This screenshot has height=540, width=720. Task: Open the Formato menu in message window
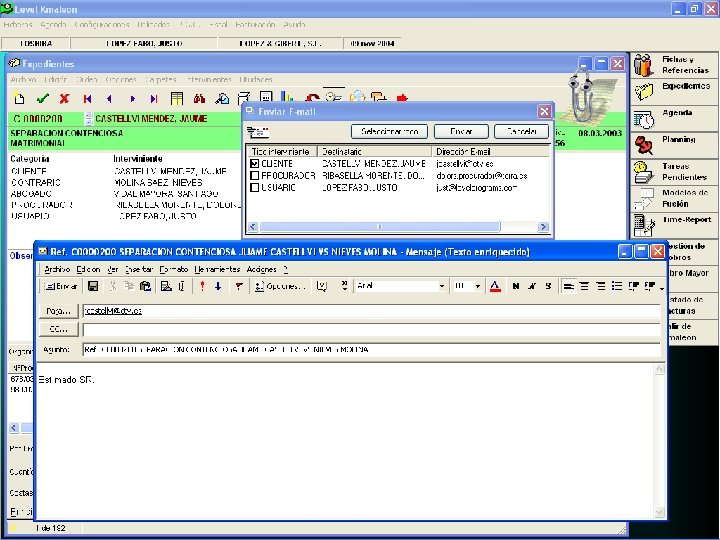tap(174, 270)
